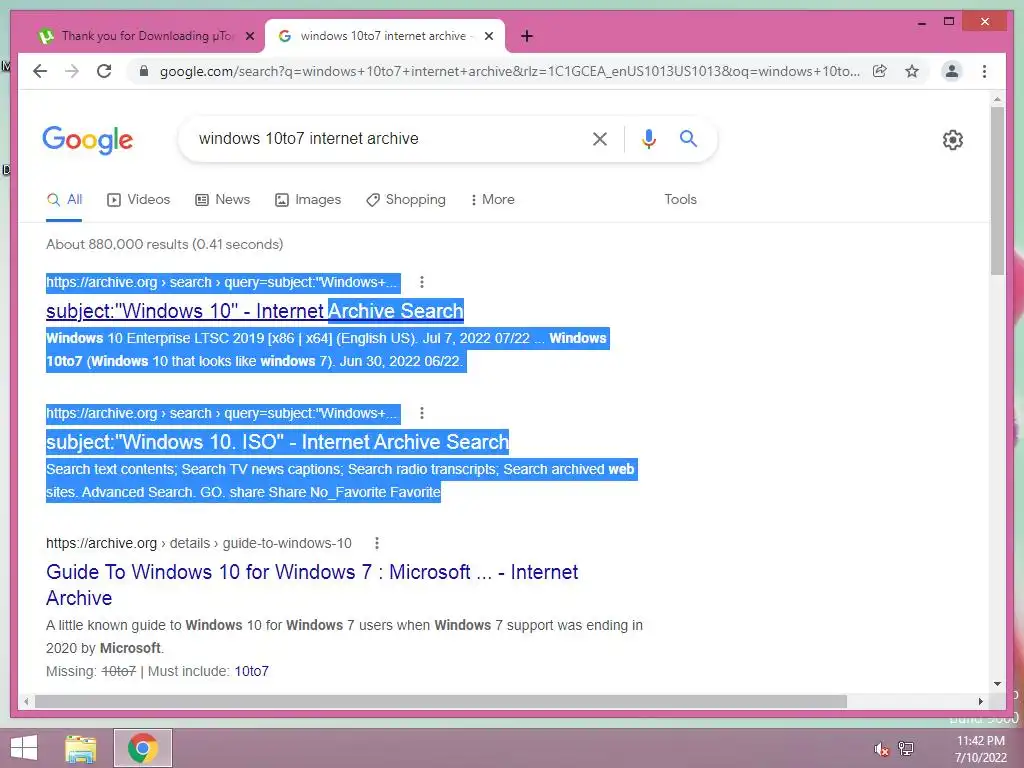The image size is (1024, 768).
Task: Submit search with the magnifier icon
Action: click(x=688, y=138)
